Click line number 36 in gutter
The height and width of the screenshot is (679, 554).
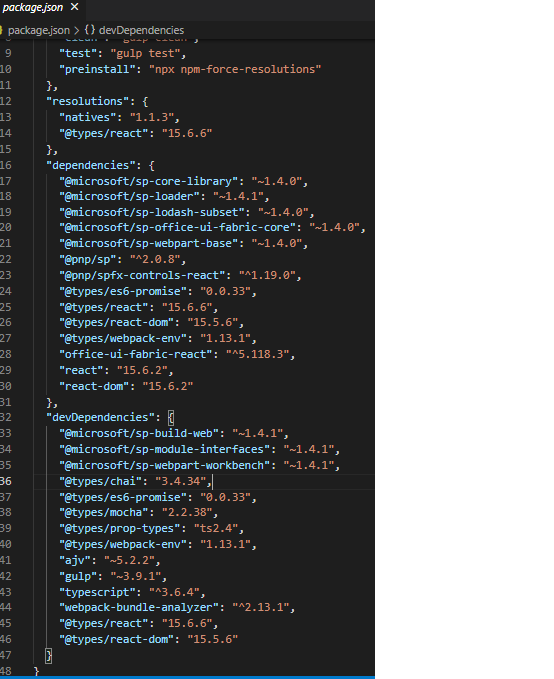coord(6,481)
